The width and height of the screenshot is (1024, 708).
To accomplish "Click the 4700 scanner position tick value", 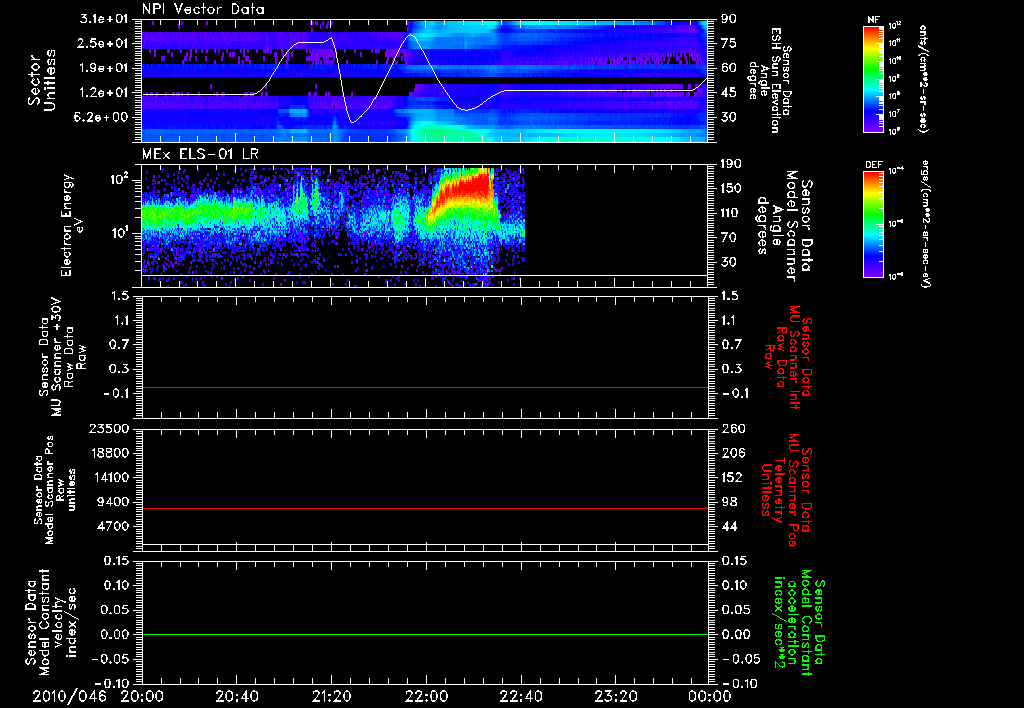I will pyautogui.click(x=113, y=526).
